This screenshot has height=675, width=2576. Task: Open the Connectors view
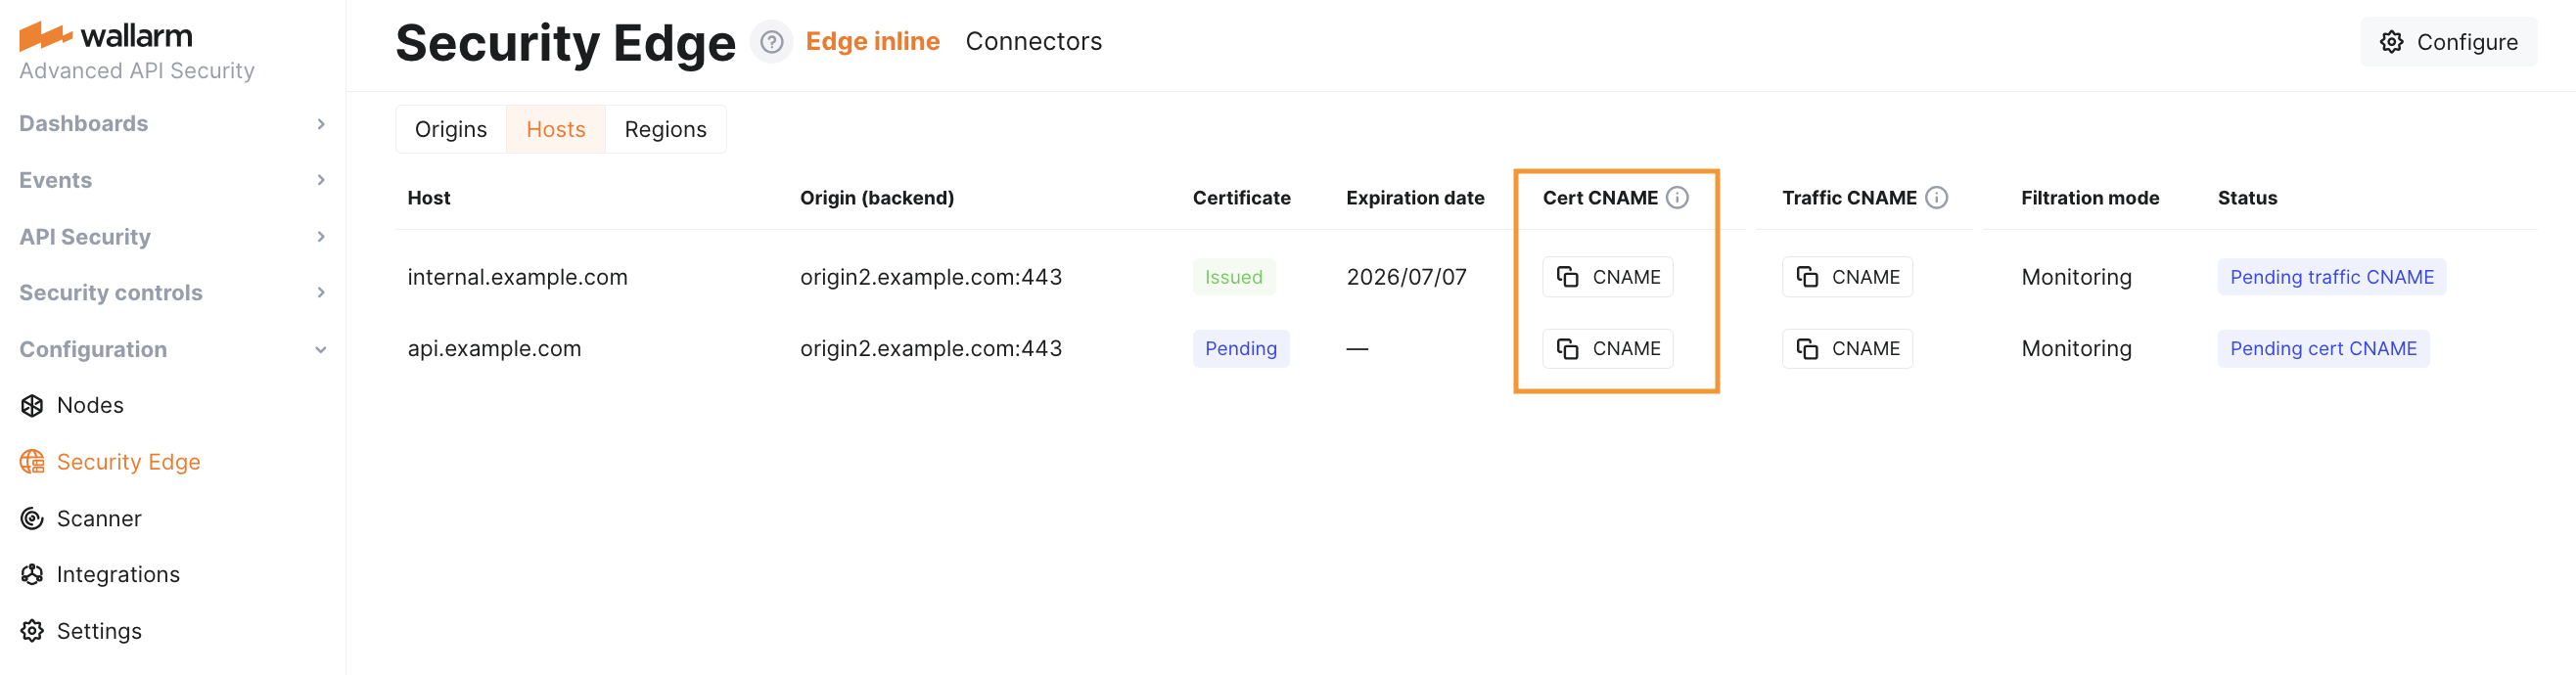[x=1033, y=42]
